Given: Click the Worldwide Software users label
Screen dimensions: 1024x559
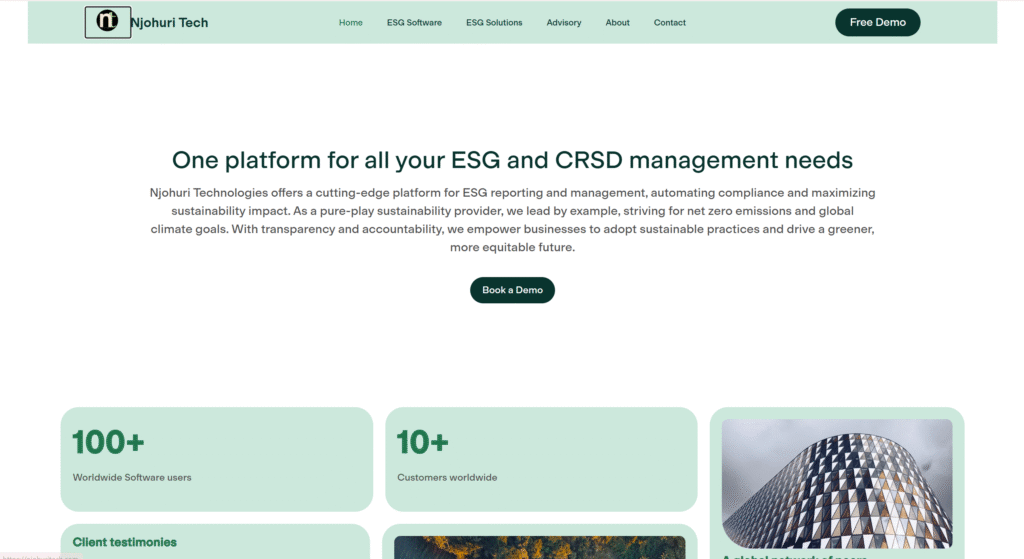Looking at the screenshot, I should pos(132,477).
